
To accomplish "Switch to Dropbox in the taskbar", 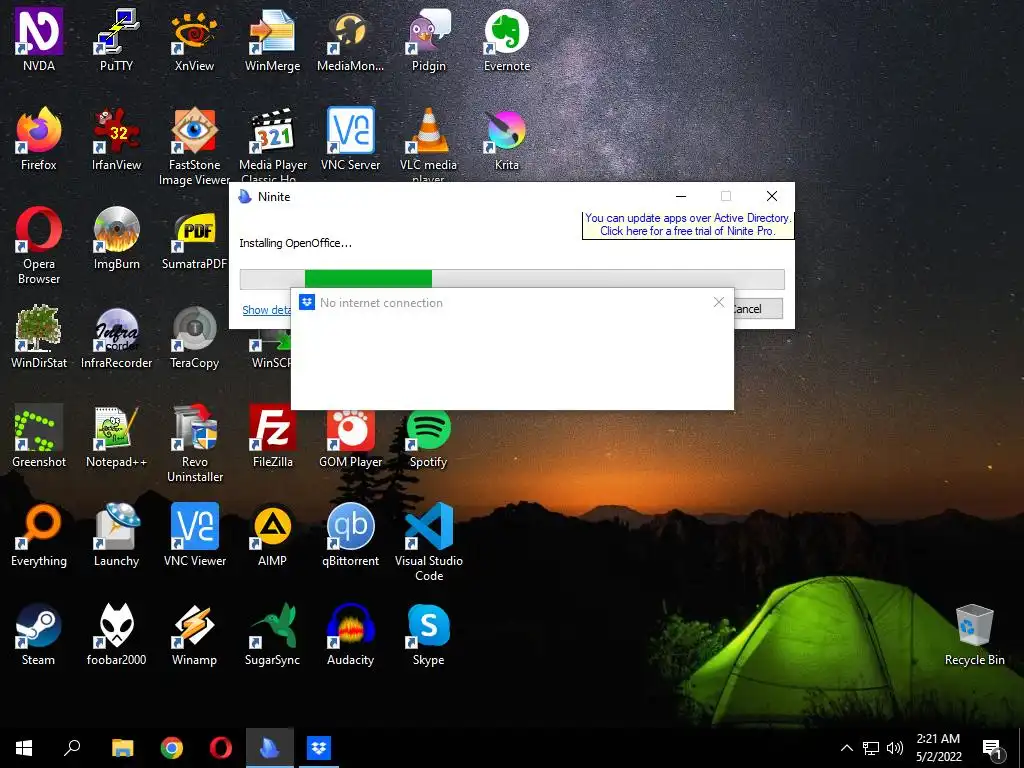I will (x=319, y=748).
